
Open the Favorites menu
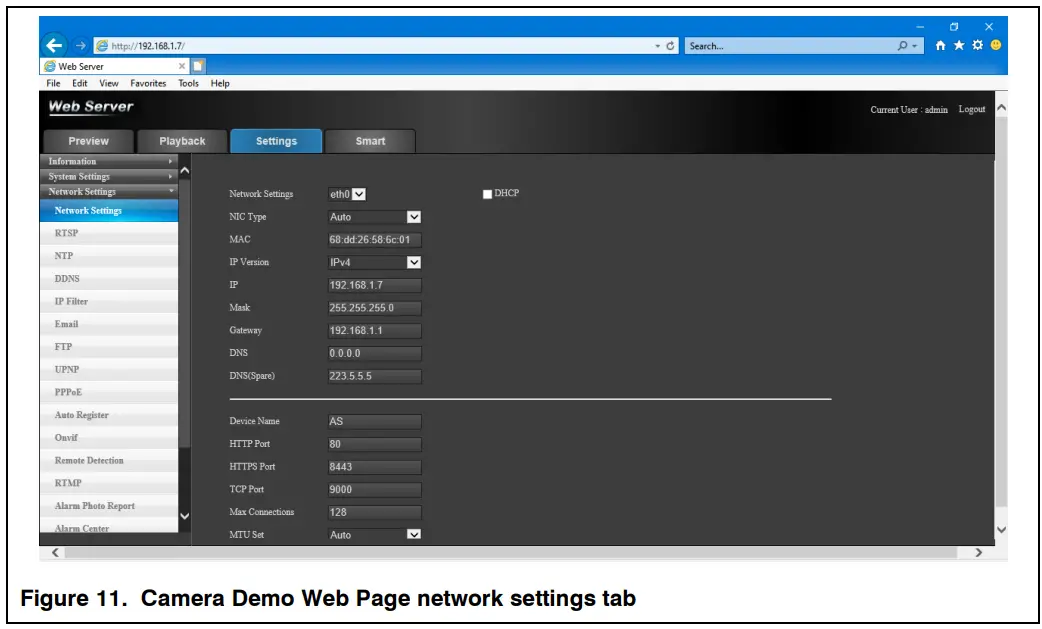[x=148, y=83]
